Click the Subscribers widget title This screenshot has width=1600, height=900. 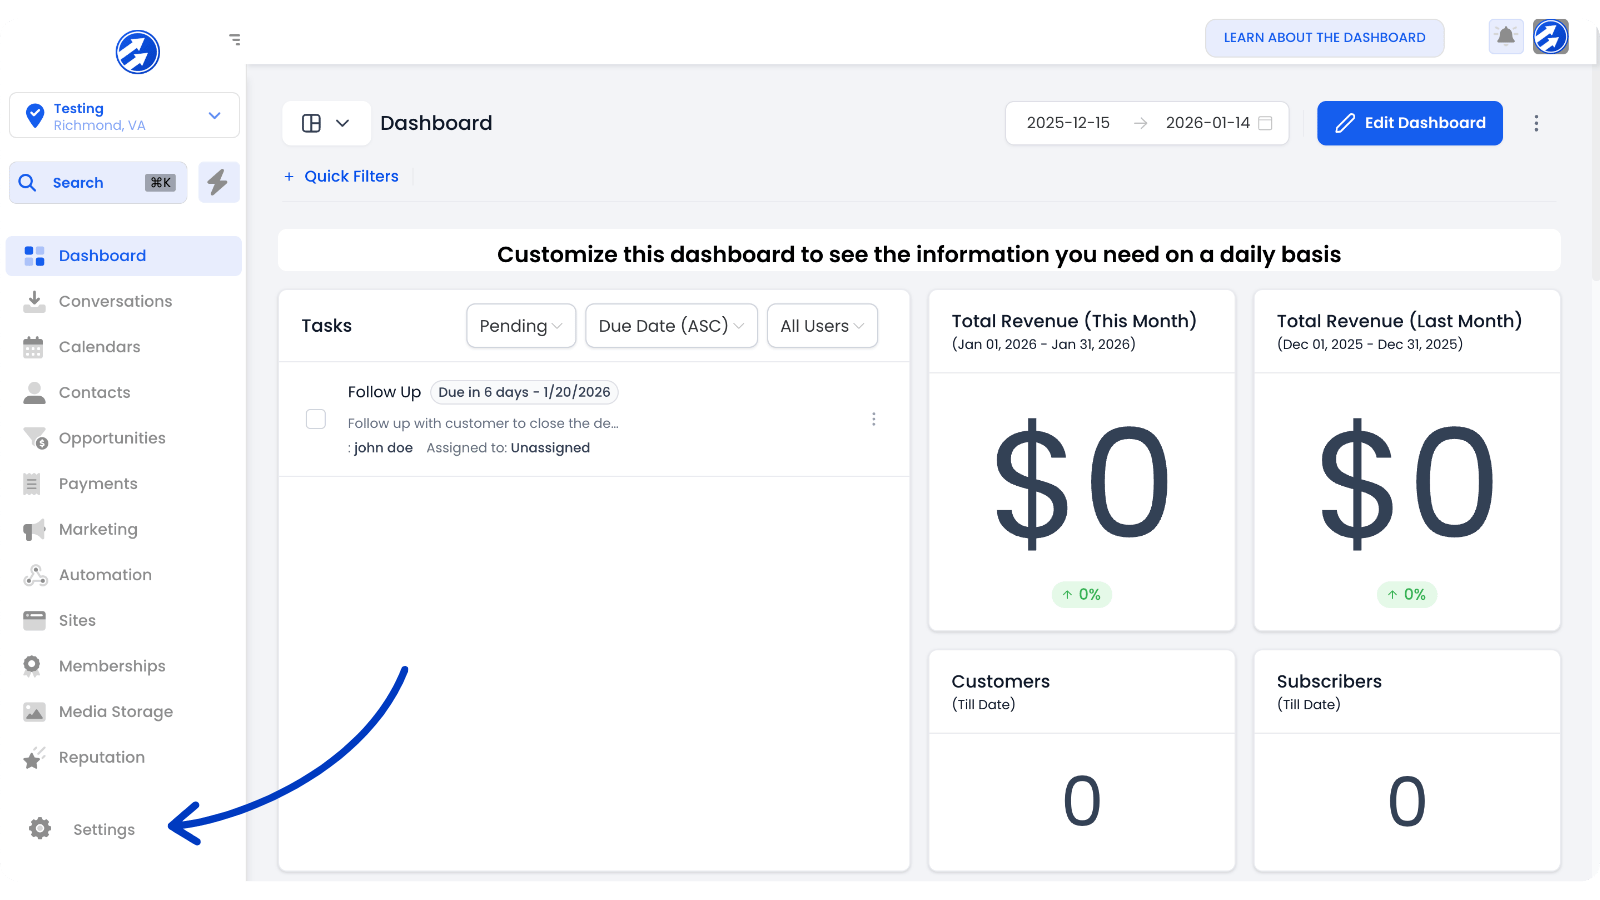[1329, 681]
